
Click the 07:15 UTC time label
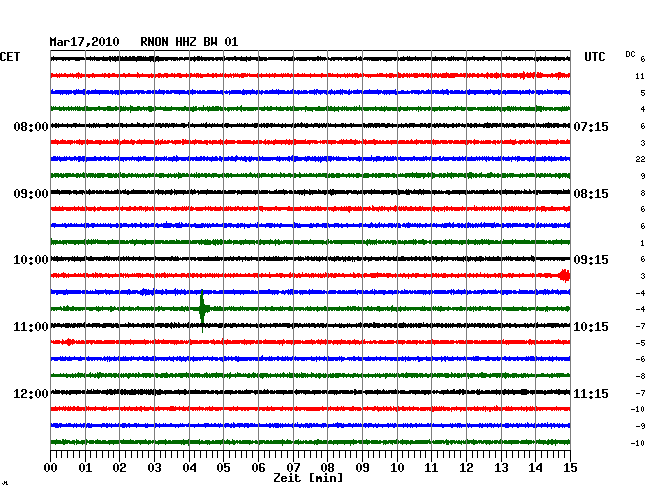tap(591, 126)
